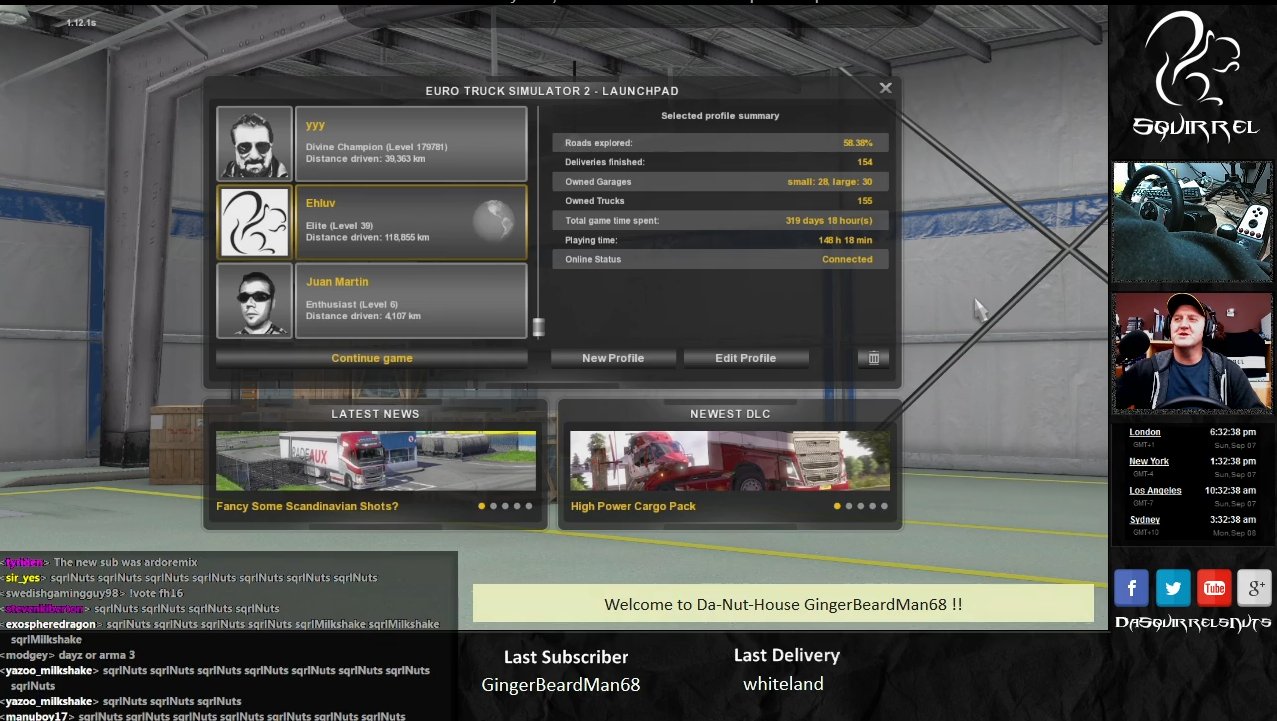Screen dimensions: 1277x721
Task: Select first page dot under Latest News
Action: pyautogui.click(x=482, y=506)
